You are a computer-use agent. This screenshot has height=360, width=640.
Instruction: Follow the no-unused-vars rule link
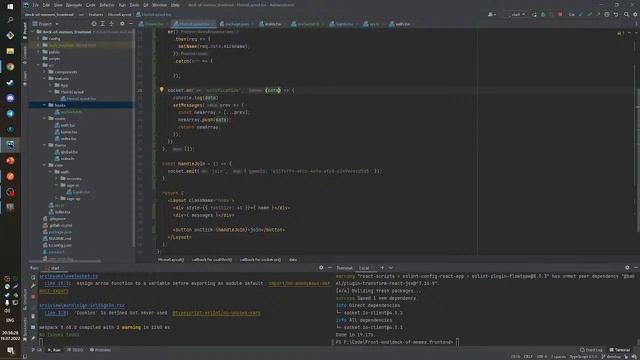coord(216,313)
